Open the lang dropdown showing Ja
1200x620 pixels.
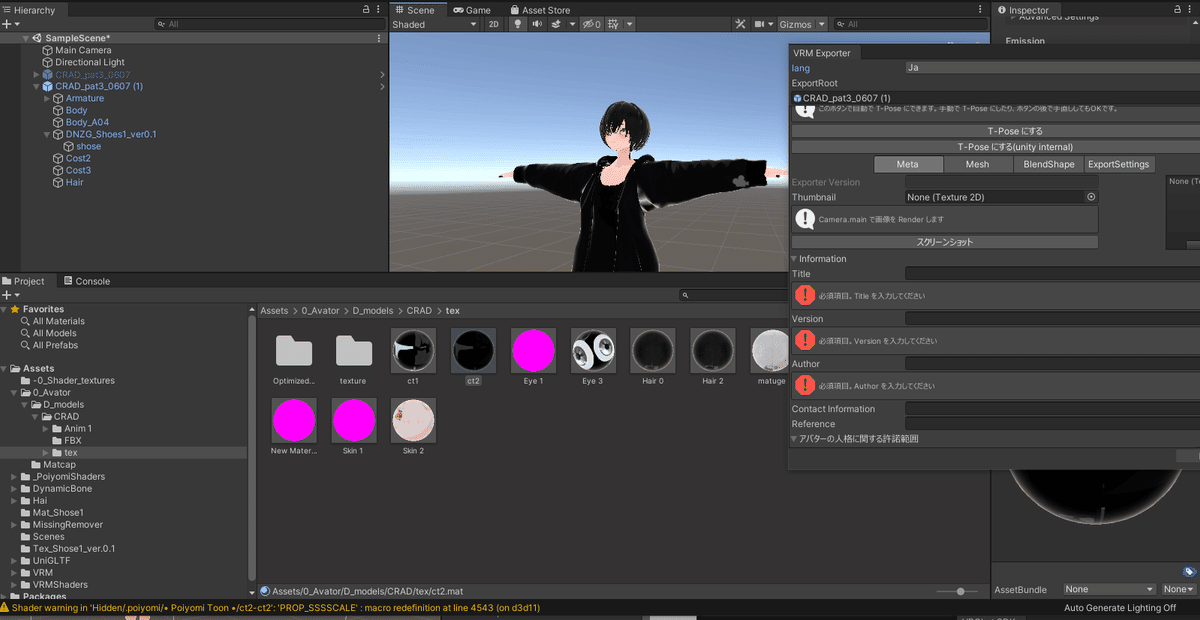(x=1052, y=68)
